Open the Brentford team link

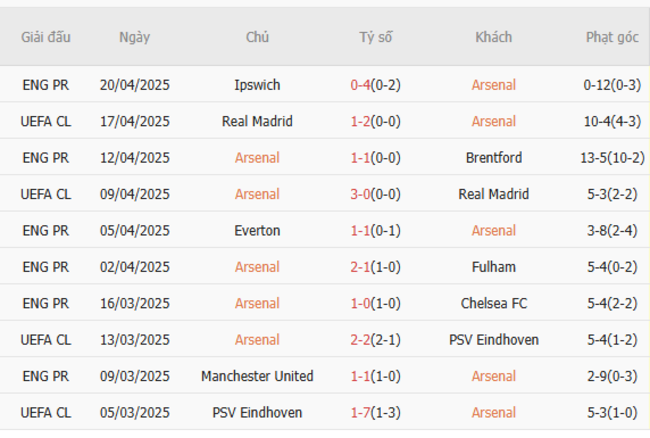click(493, 158)
